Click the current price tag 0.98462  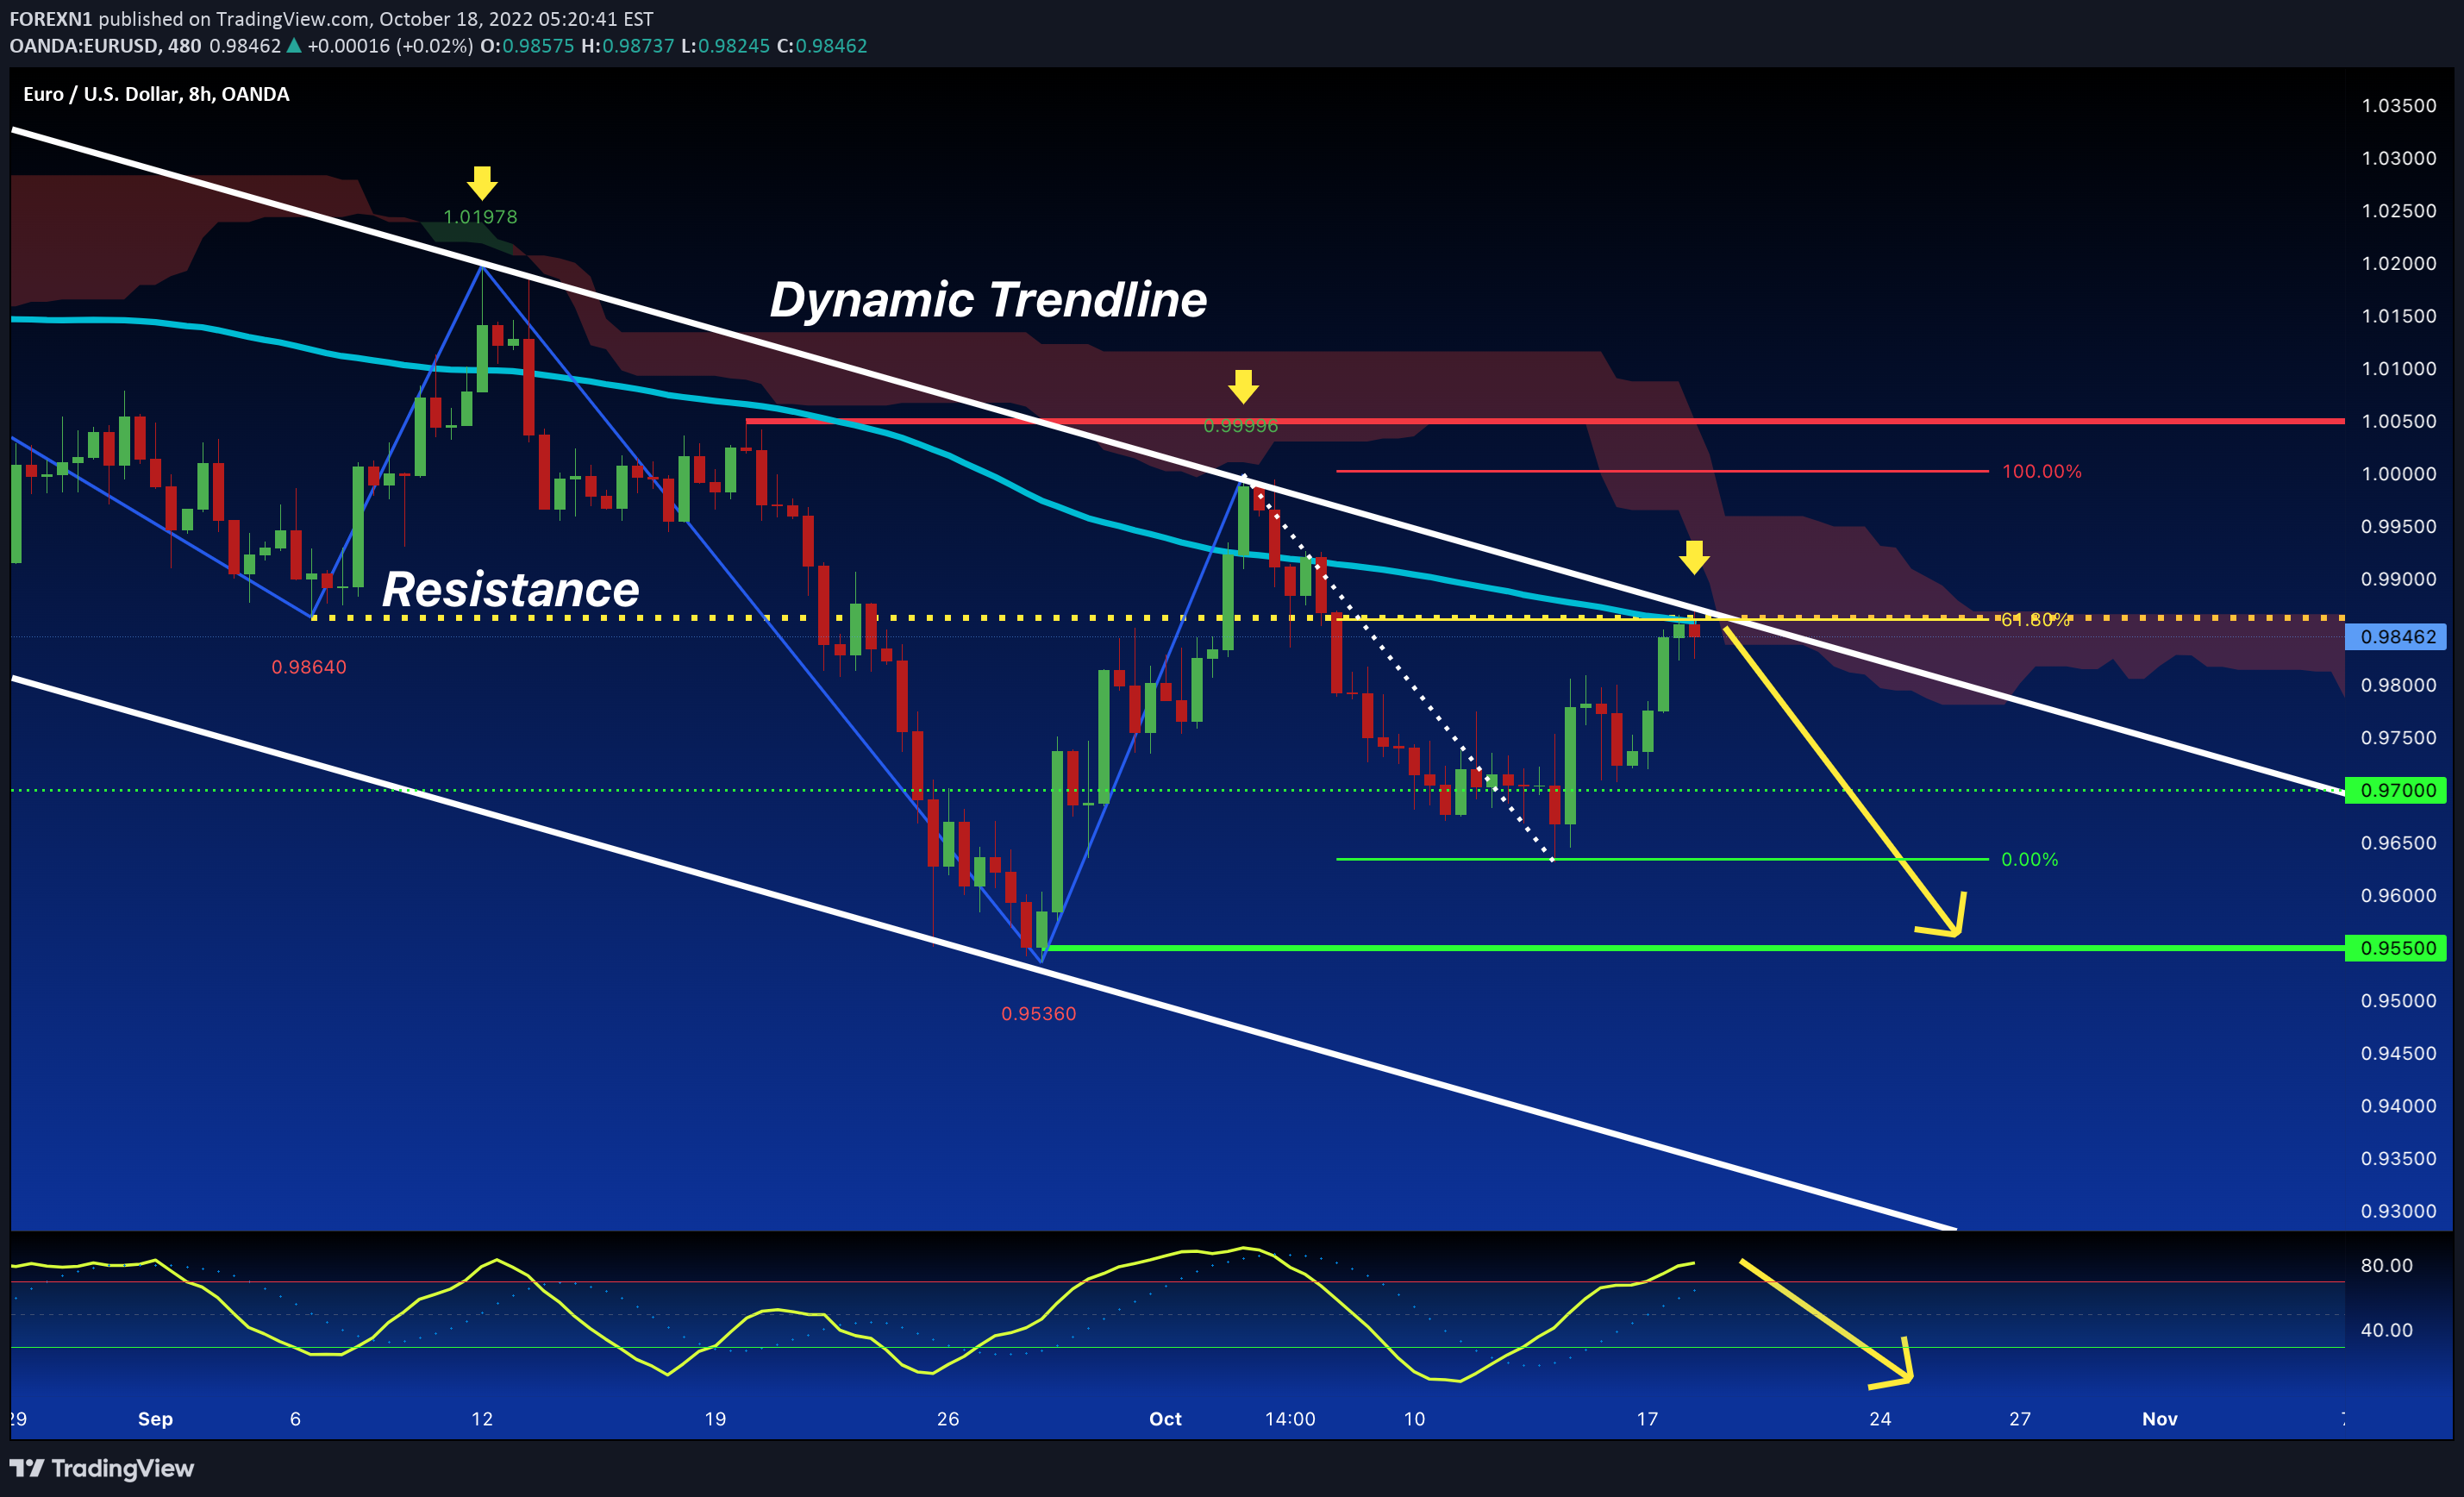2396,637
